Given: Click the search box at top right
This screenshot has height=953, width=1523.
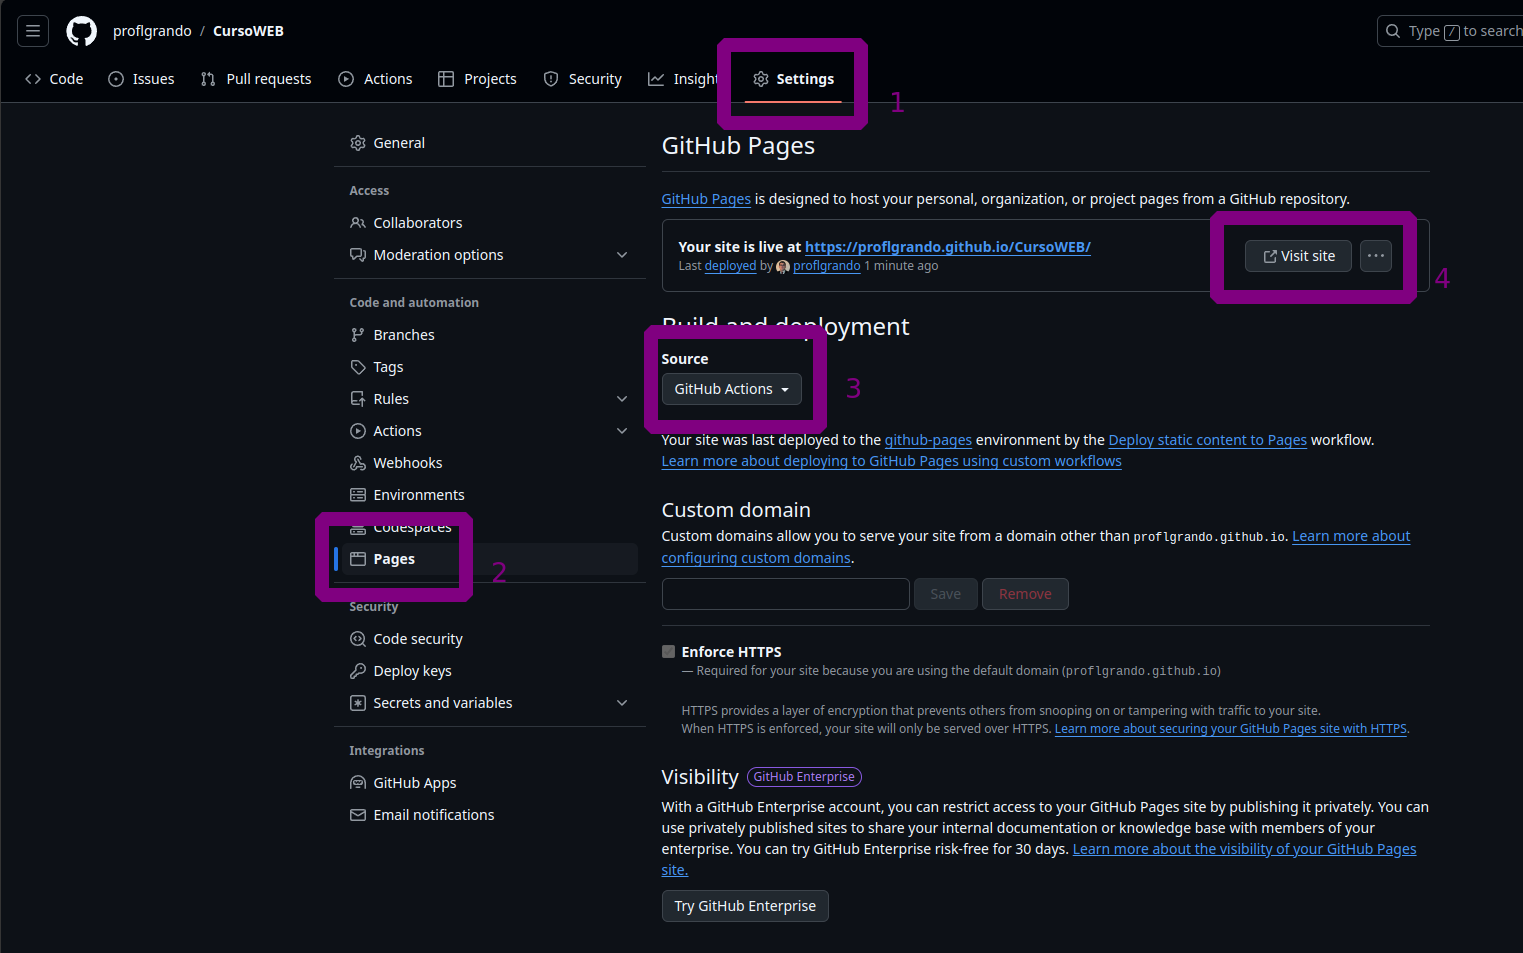Looking at the screenshot, I should [x=1450, y=31].
